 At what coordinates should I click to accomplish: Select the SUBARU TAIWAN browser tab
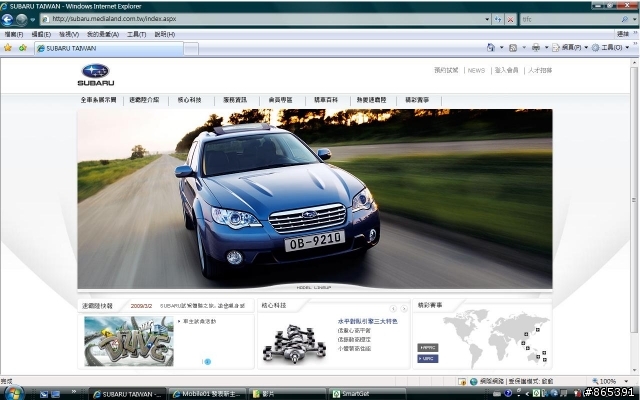click(x=109, y=48)
